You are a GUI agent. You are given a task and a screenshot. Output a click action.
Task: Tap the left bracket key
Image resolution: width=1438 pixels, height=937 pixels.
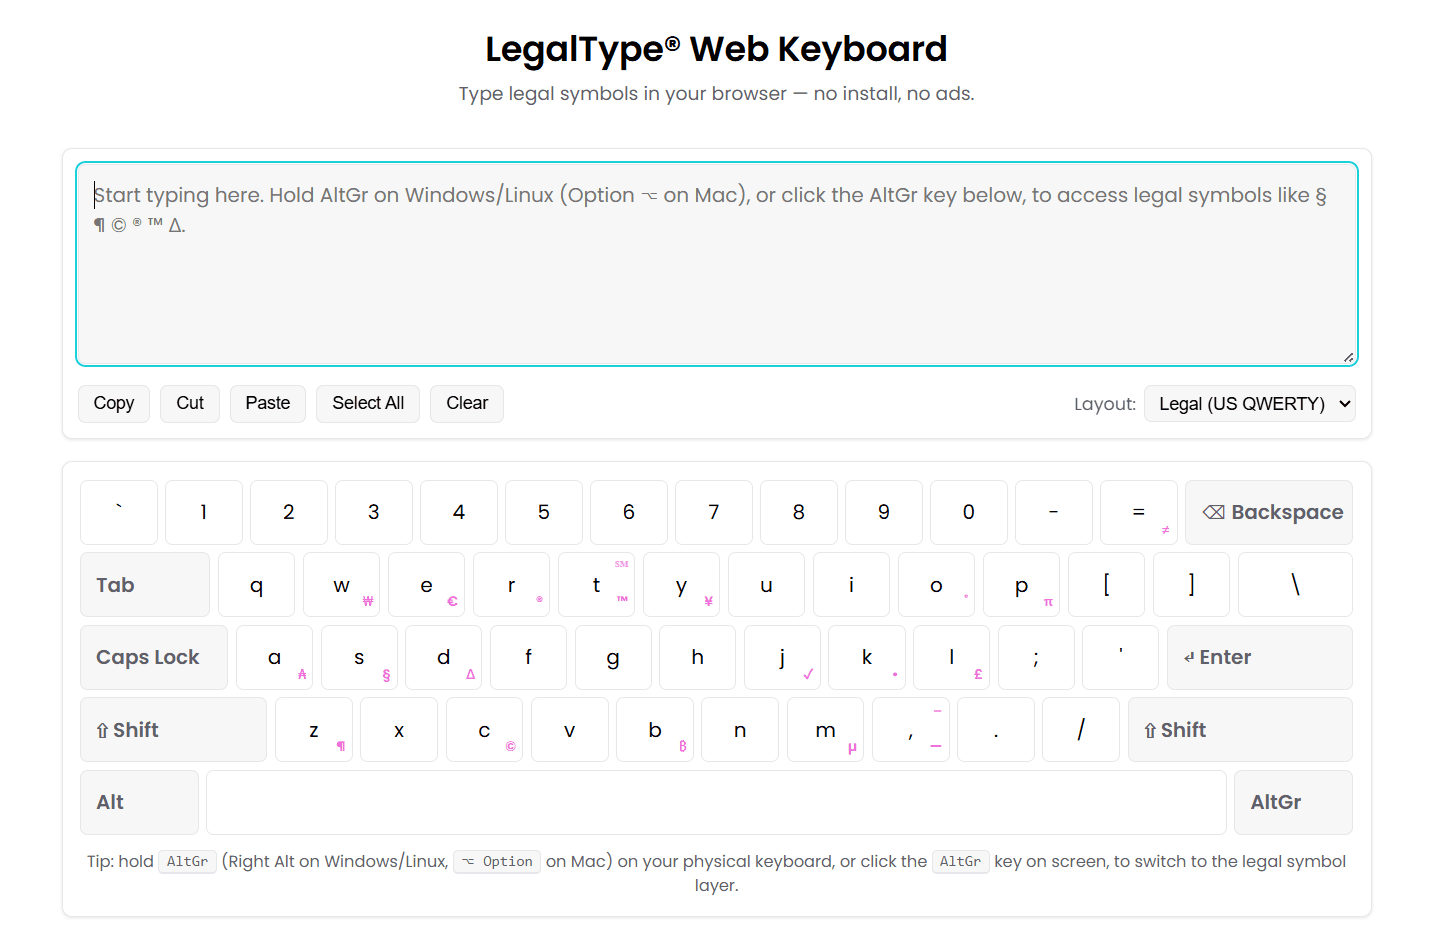tap(1106, 585)
